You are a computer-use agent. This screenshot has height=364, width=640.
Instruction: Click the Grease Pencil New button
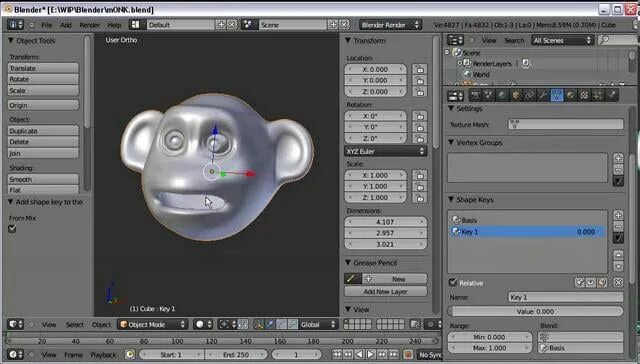(394, 279)
